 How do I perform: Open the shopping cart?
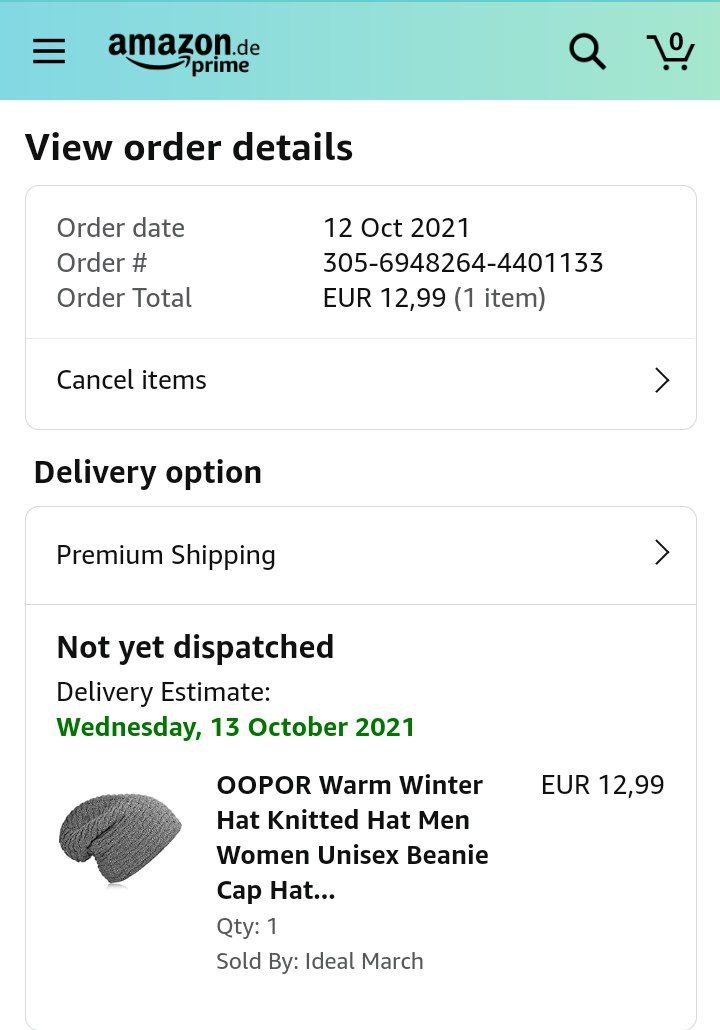coord(670,51)
